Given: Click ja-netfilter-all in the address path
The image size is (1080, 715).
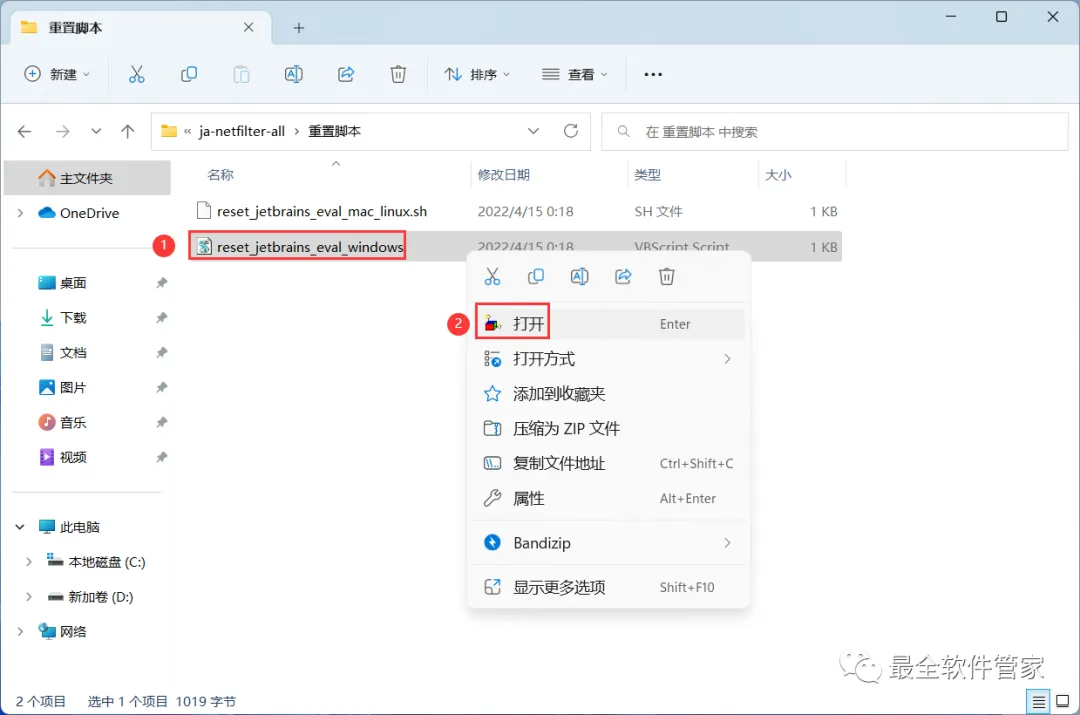Looking at the screenshot, I should tap(242, 132).
